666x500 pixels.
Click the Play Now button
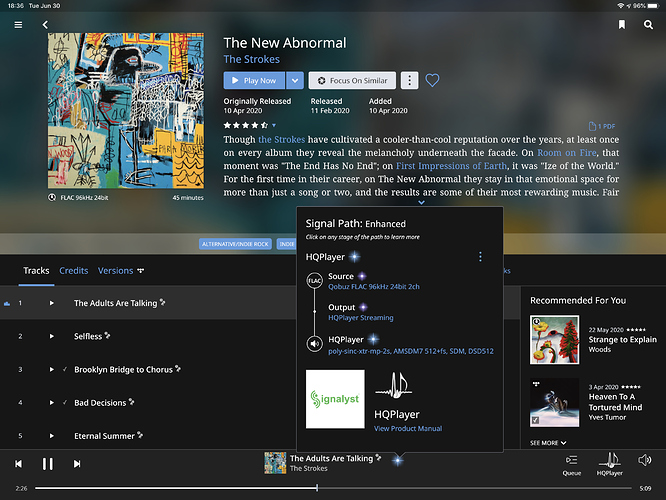254,80
